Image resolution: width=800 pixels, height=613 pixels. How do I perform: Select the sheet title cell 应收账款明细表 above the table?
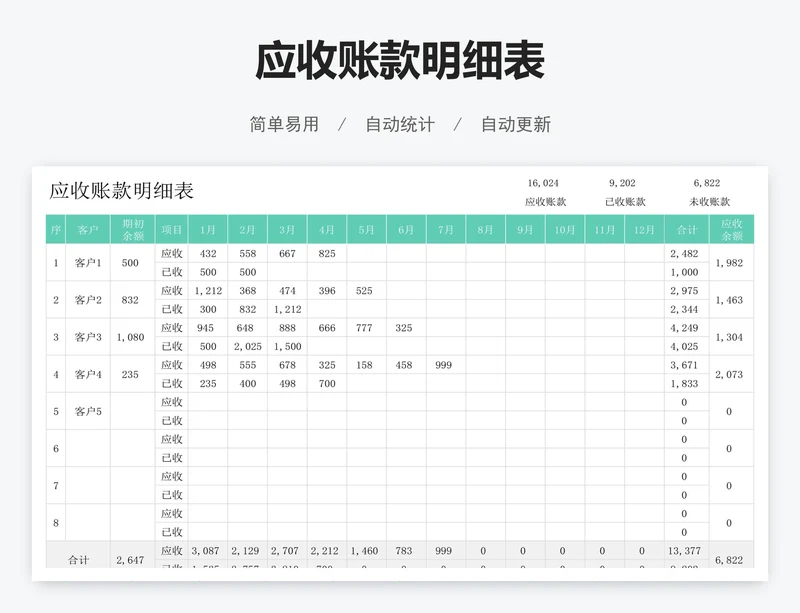point(121,191)
